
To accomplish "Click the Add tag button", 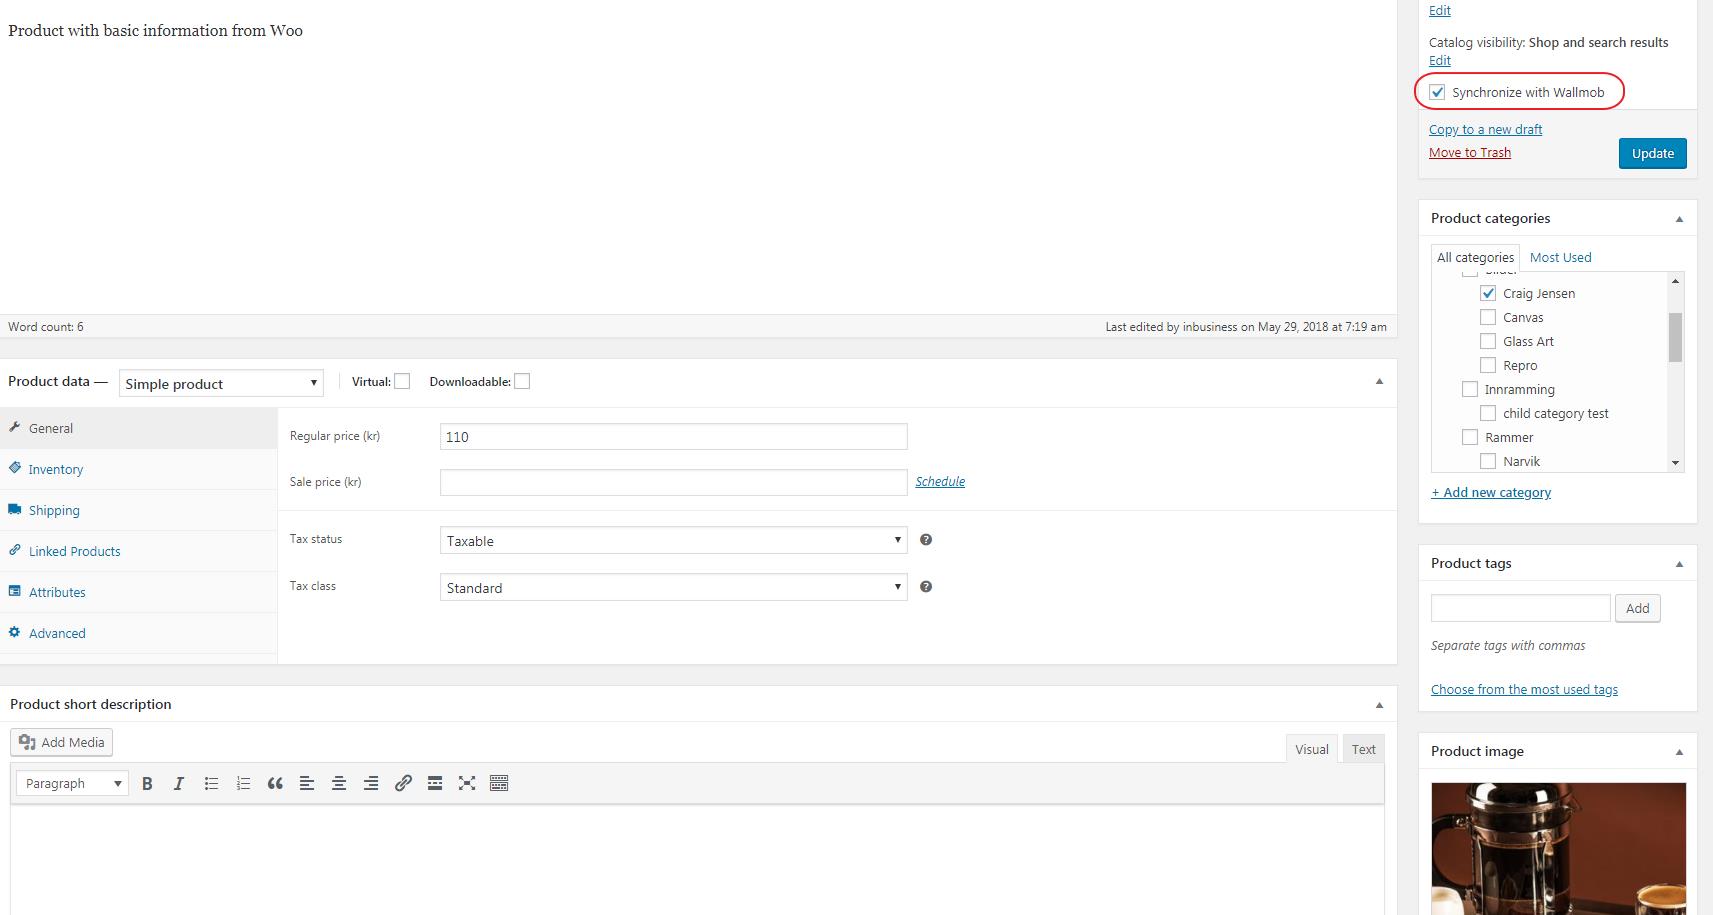I will pos(1638,608).
